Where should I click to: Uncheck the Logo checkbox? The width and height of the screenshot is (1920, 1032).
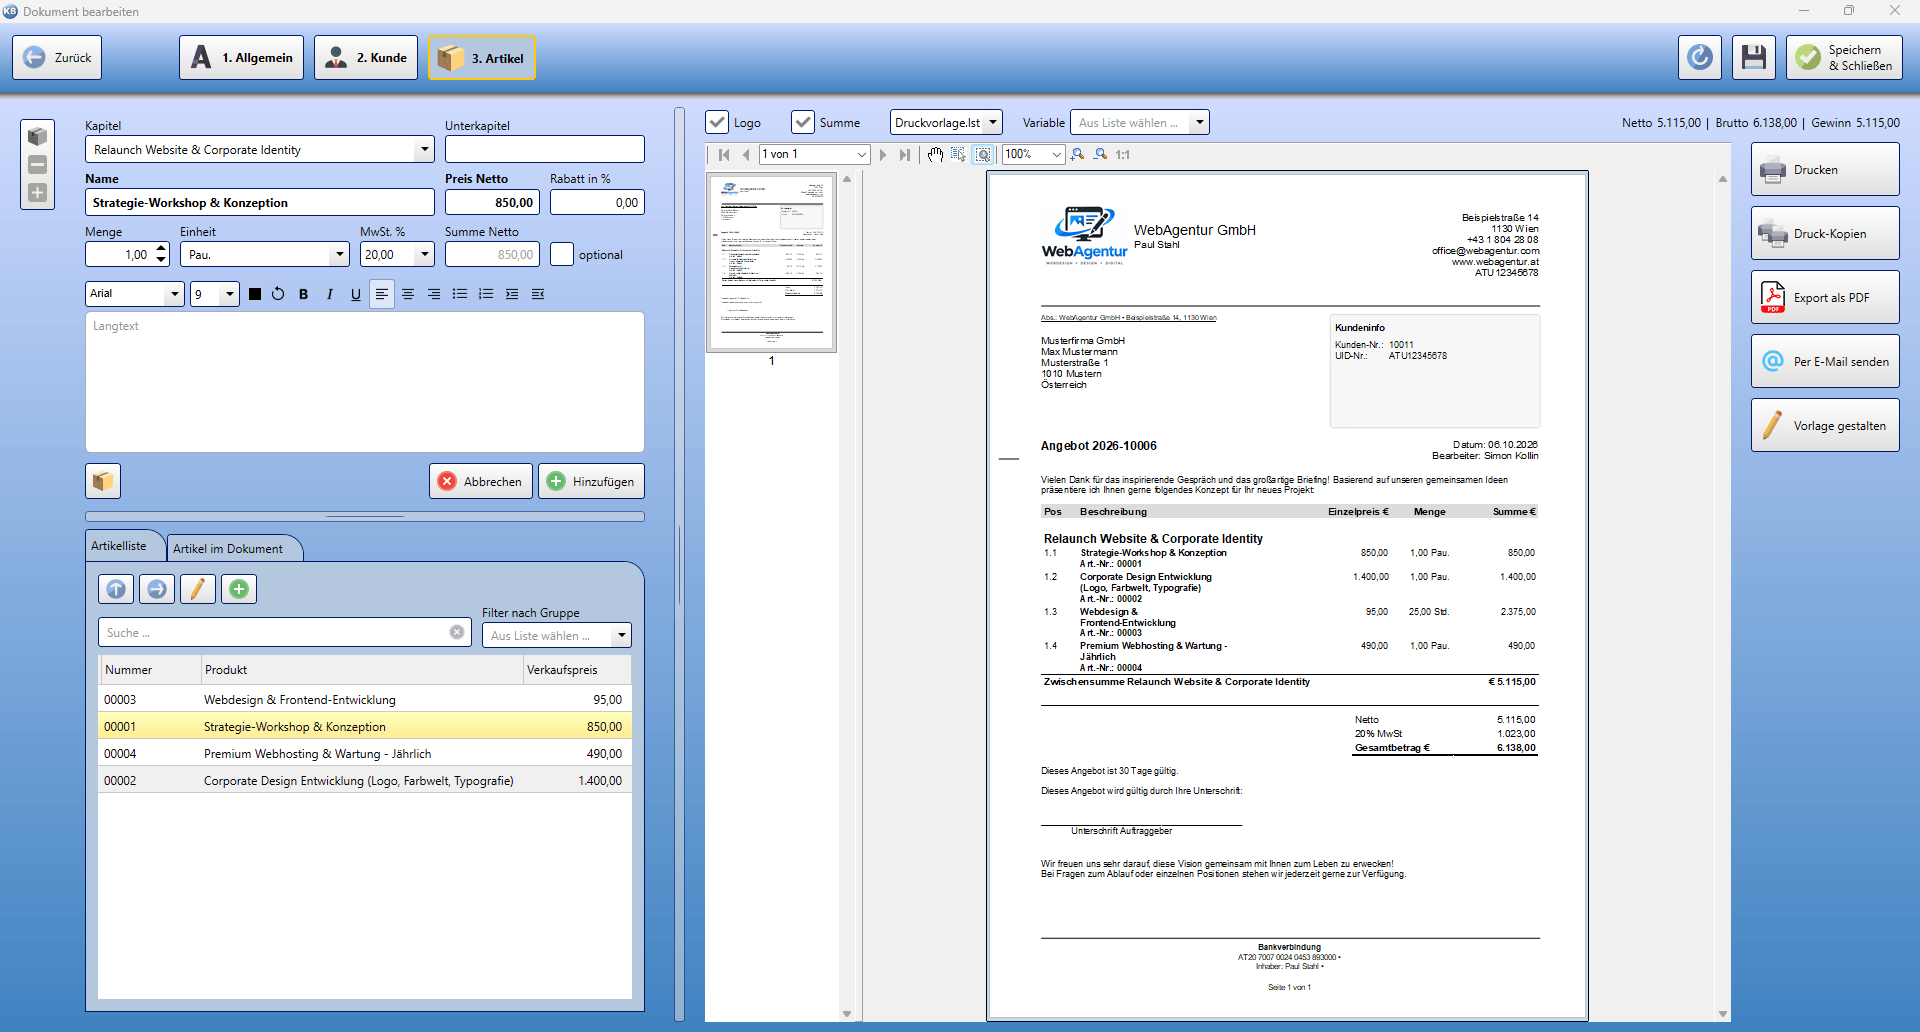717,122
